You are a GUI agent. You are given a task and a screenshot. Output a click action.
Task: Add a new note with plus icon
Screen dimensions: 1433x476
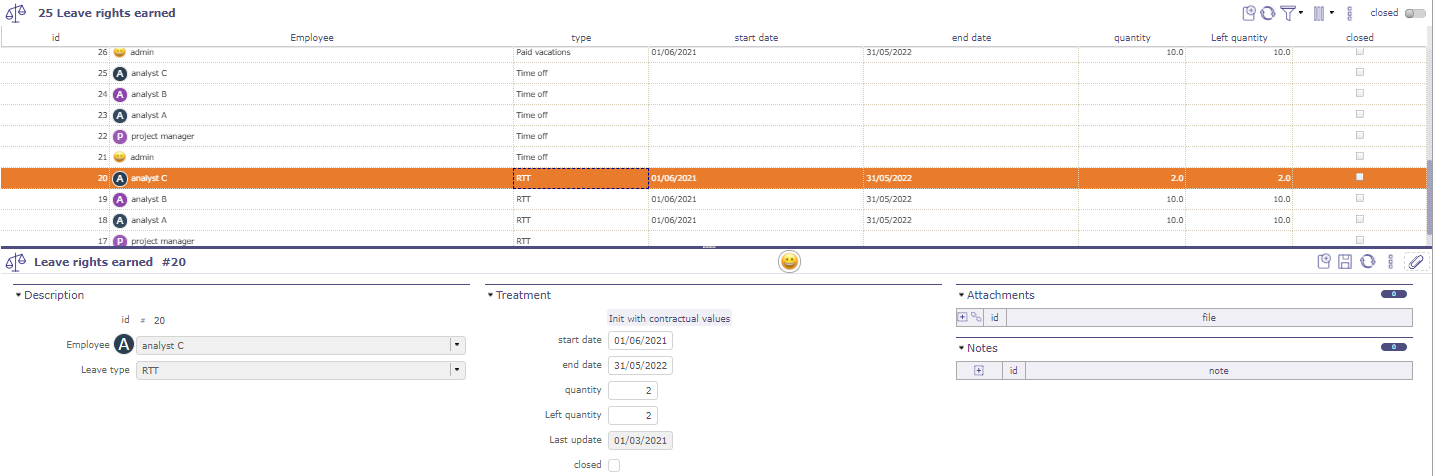tap(979, 371)
